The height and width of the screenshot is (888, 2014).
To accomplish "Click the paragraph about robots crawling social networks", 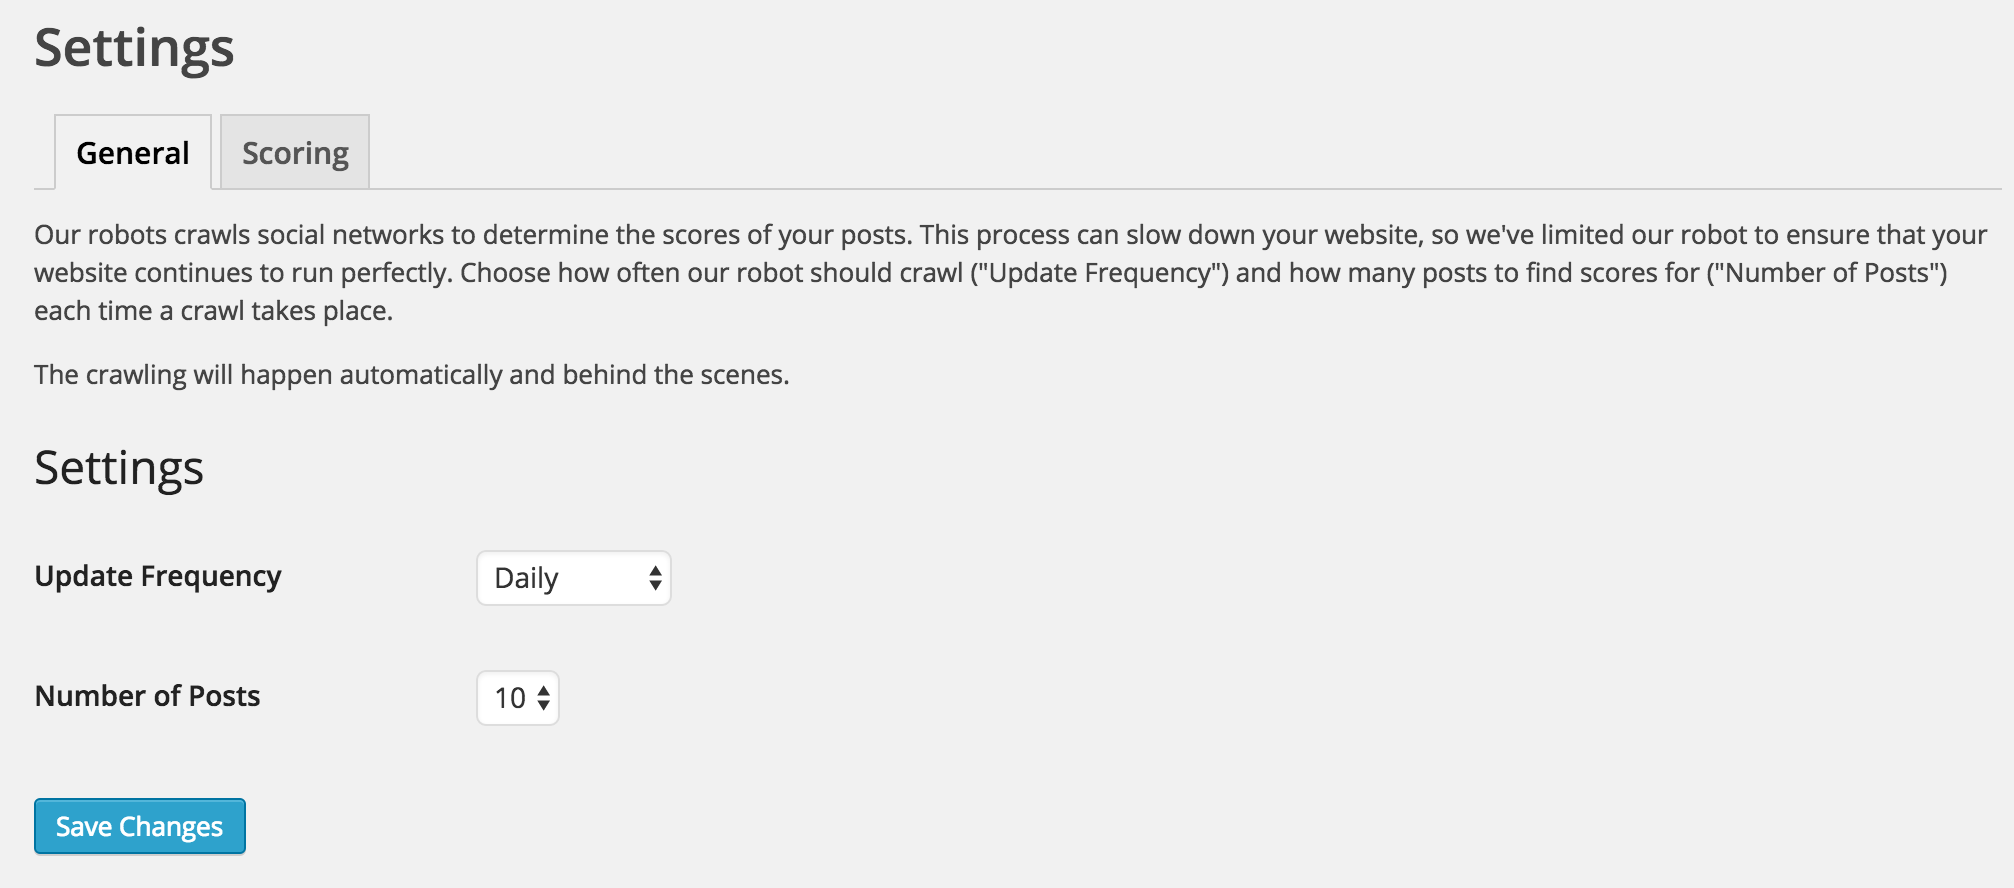I will click(1010, 273).
